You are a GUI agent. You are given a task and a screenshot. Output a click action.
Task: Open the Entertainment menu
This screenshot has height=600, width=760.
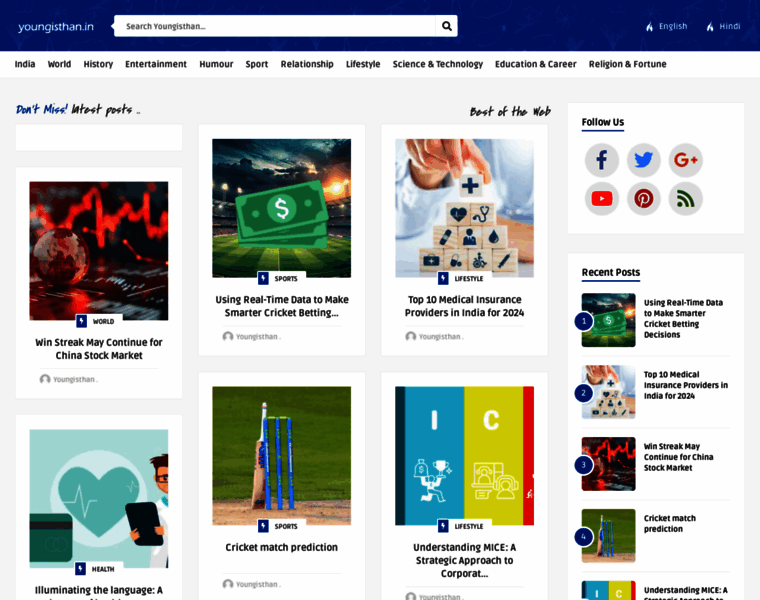[x=156, y=64]
